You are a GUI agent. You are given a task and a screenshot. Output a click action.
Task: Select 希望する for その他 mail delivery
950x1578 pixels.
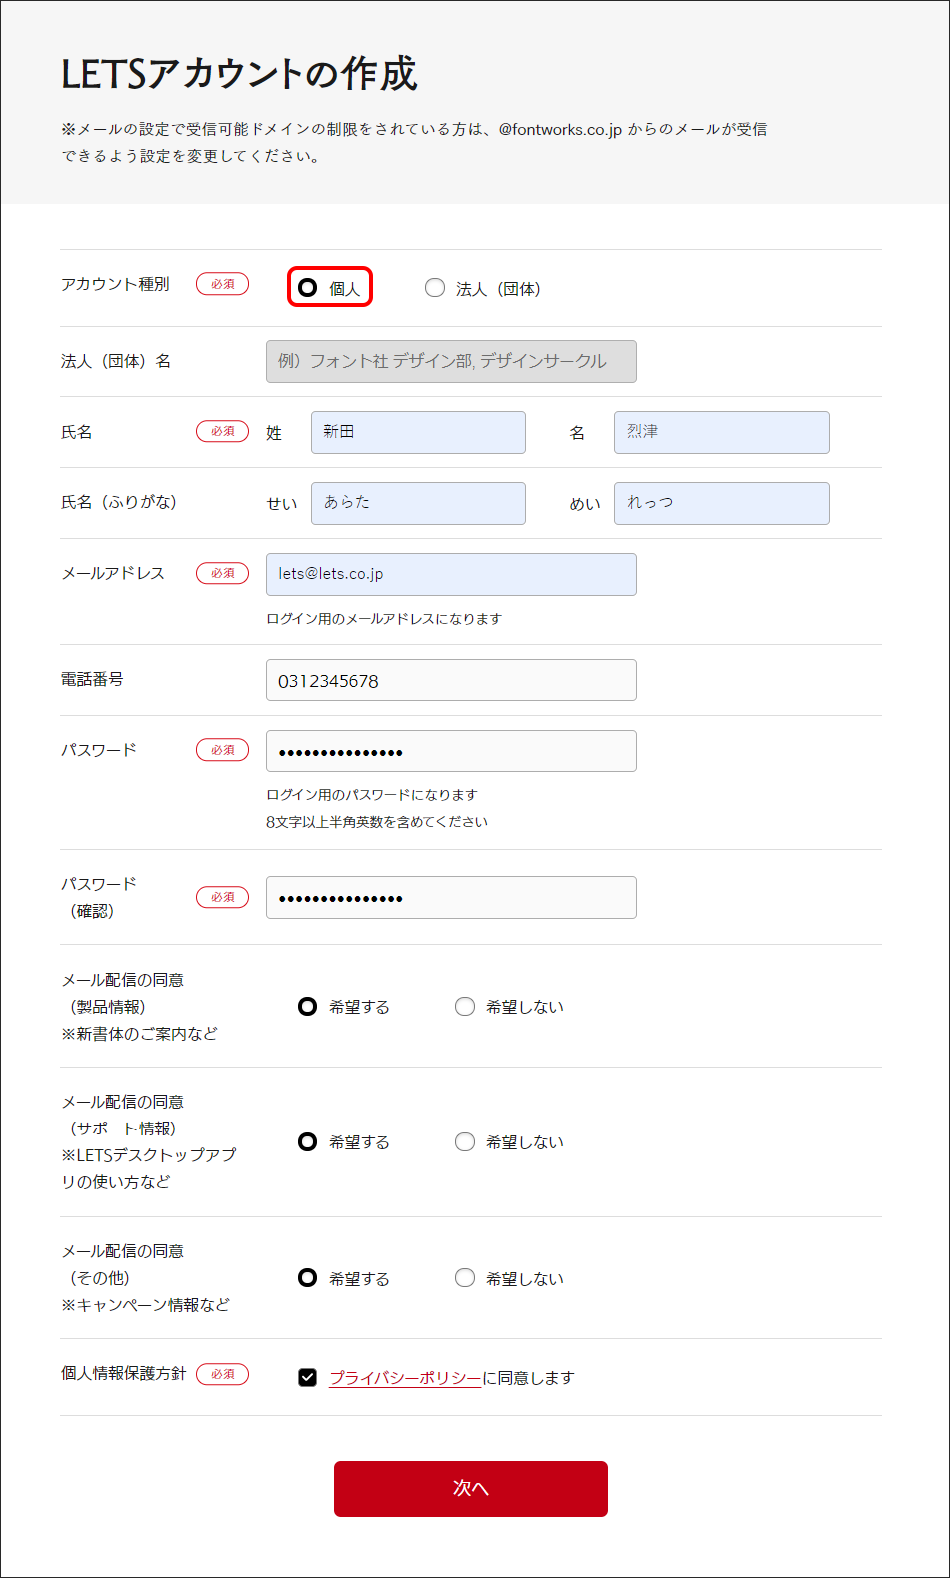point(308,1278)
